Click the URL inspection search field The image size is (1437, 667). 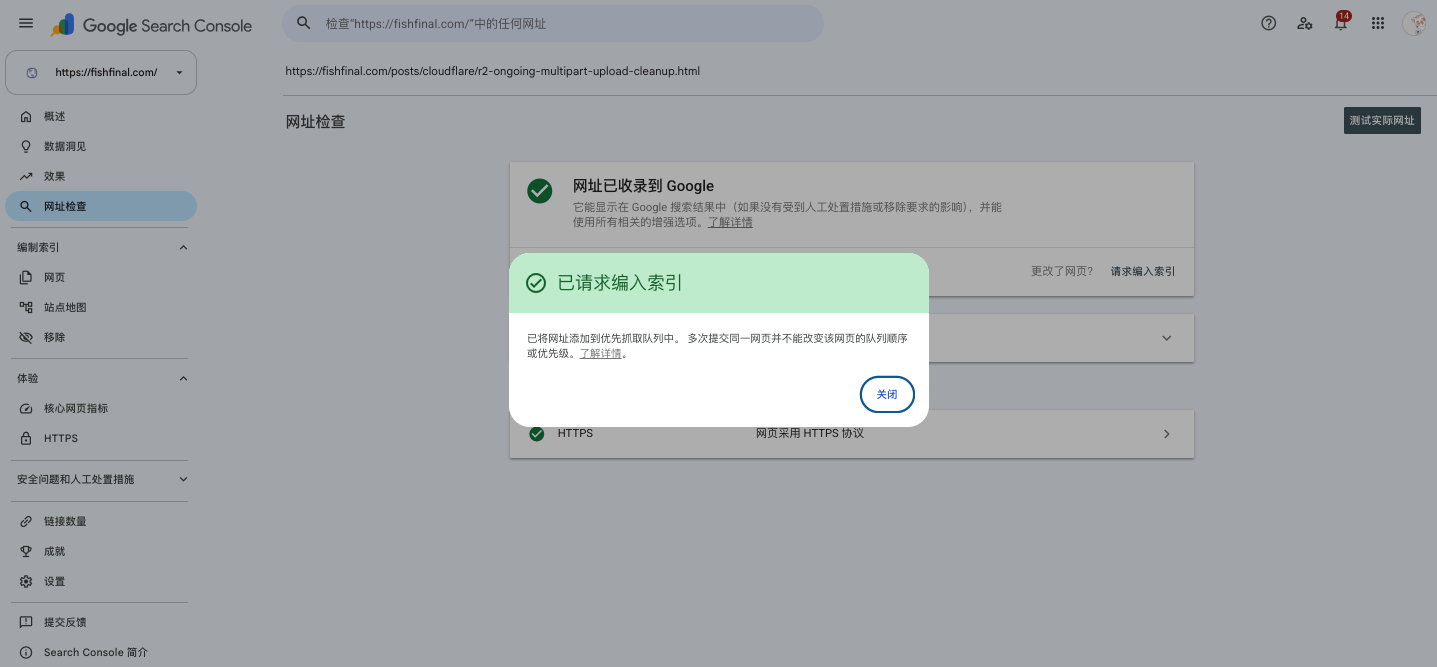click(x=553, y=23)
